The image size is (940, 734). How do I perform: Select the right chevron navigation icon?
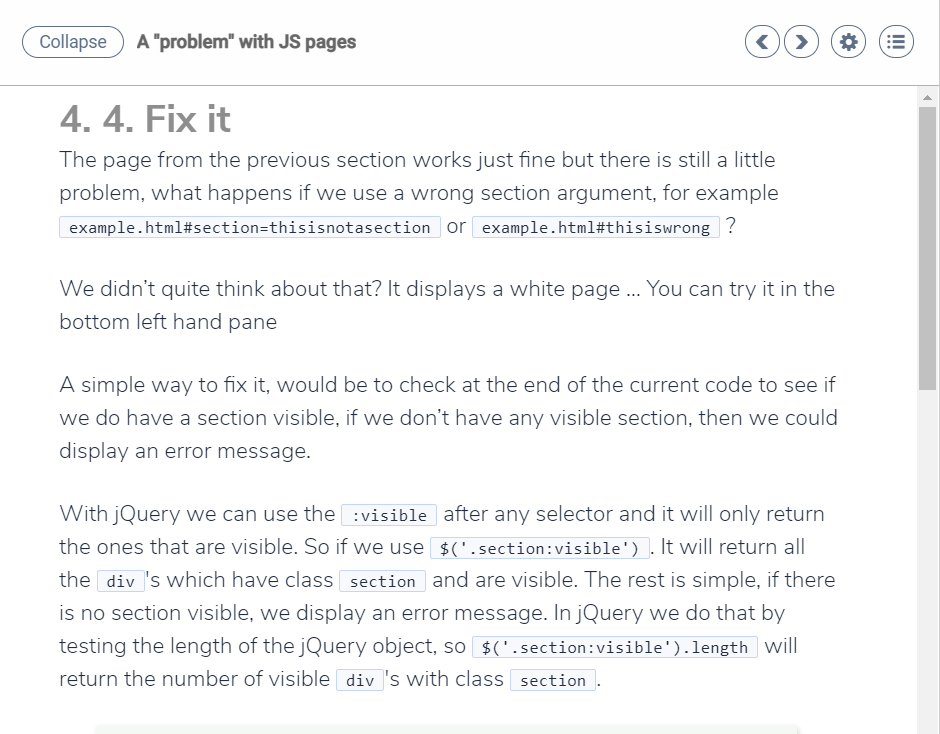pos(801,41)
